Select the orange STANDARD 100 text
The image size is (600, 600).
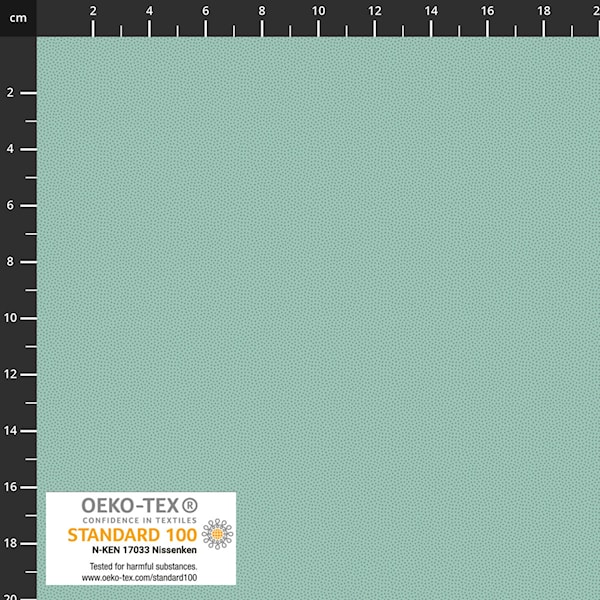(132, 535)
